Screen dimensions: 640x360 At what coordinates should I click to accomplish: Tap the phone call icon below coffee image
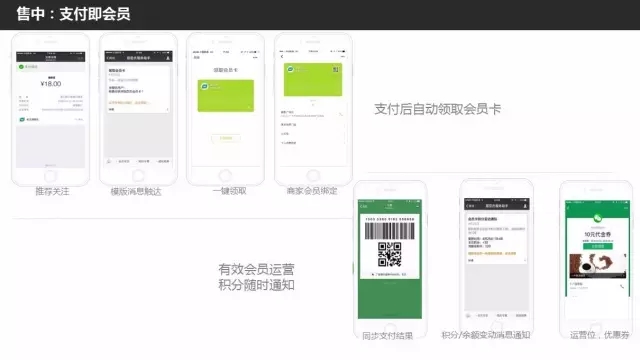[x=622, y=287]
